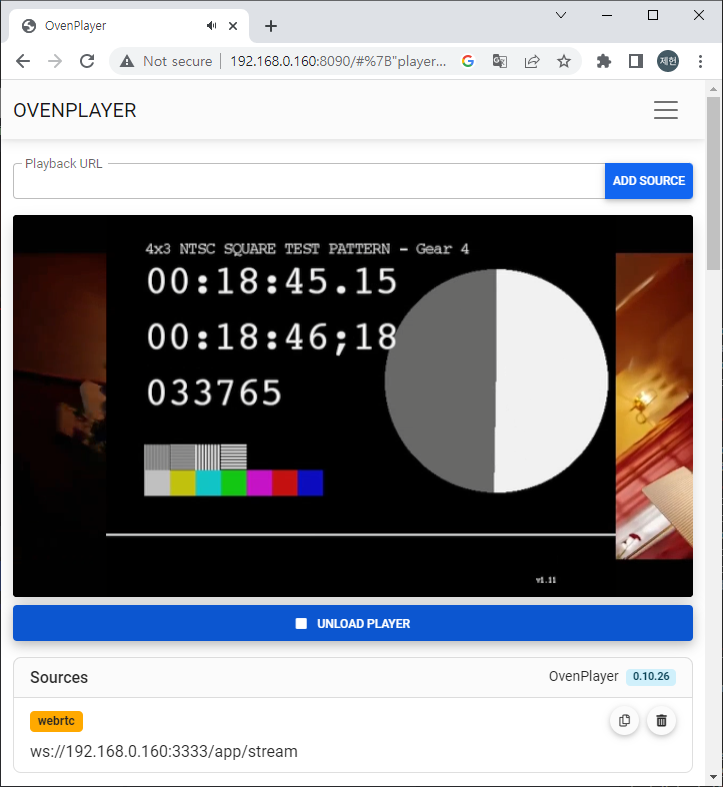Open the browser extensions puzzle icon
The width and height of the screenshot is (723, 787).
(x=604, y=61)
